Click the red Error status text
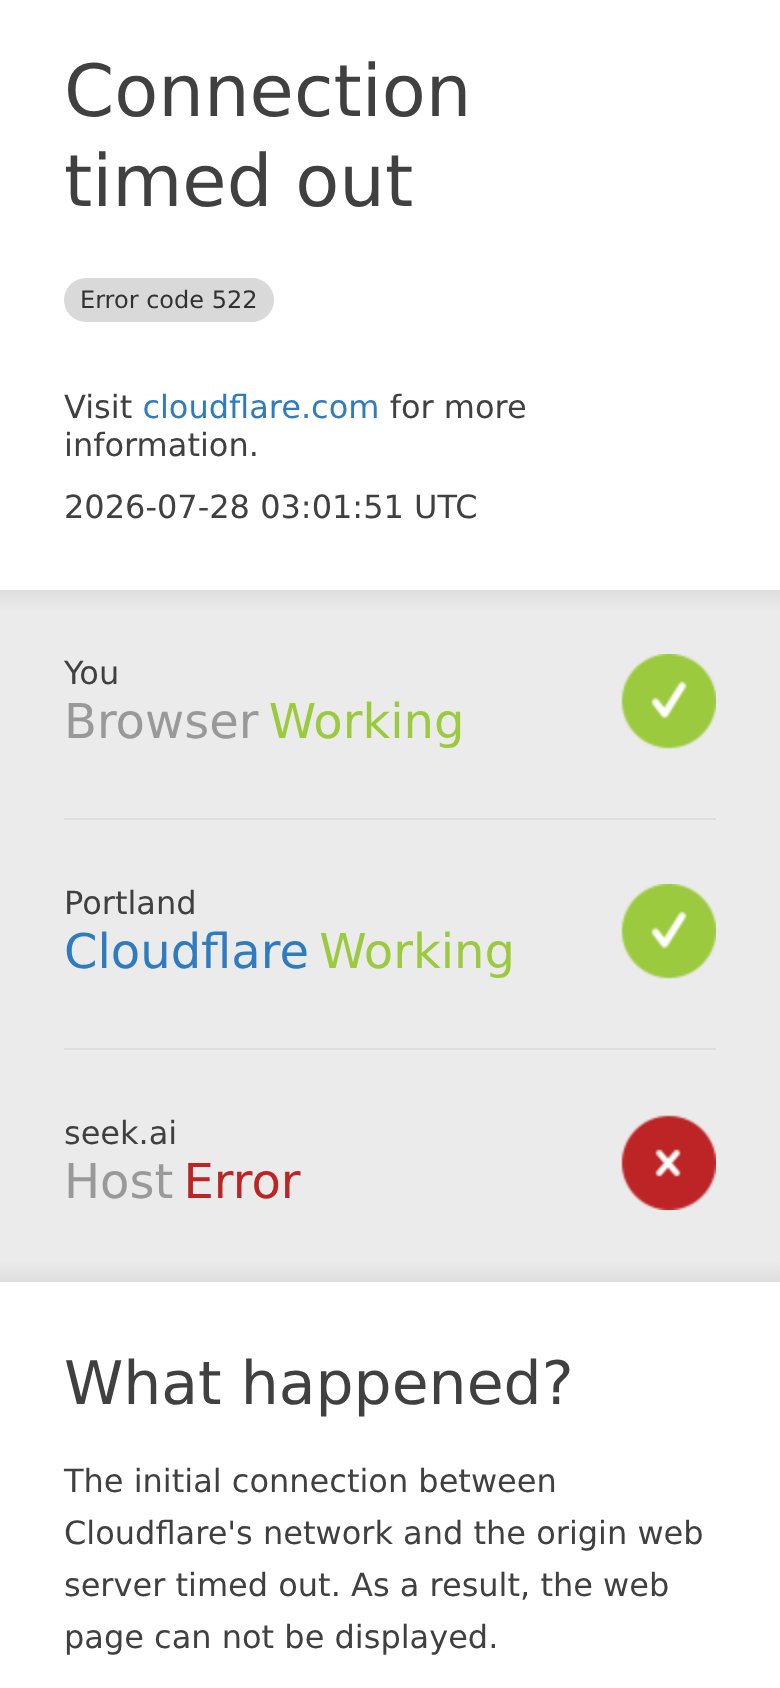This screenshot has width=780, height=1688. pos(243,1181)
